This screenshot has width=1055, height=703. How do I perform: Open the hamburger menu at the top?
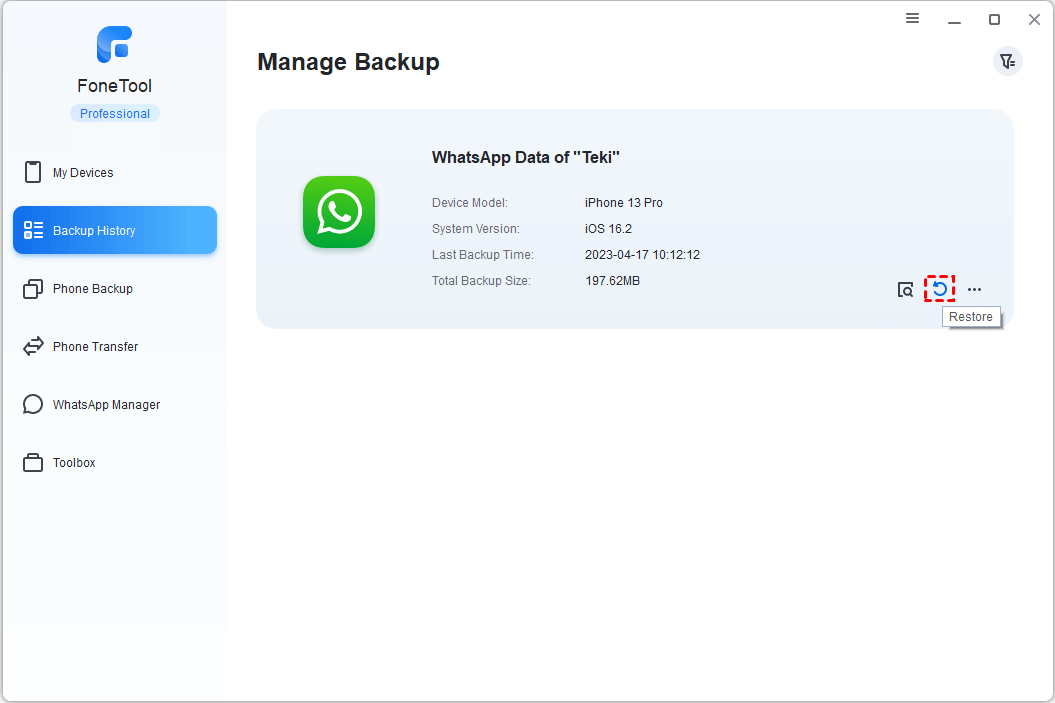coord(912,18)
